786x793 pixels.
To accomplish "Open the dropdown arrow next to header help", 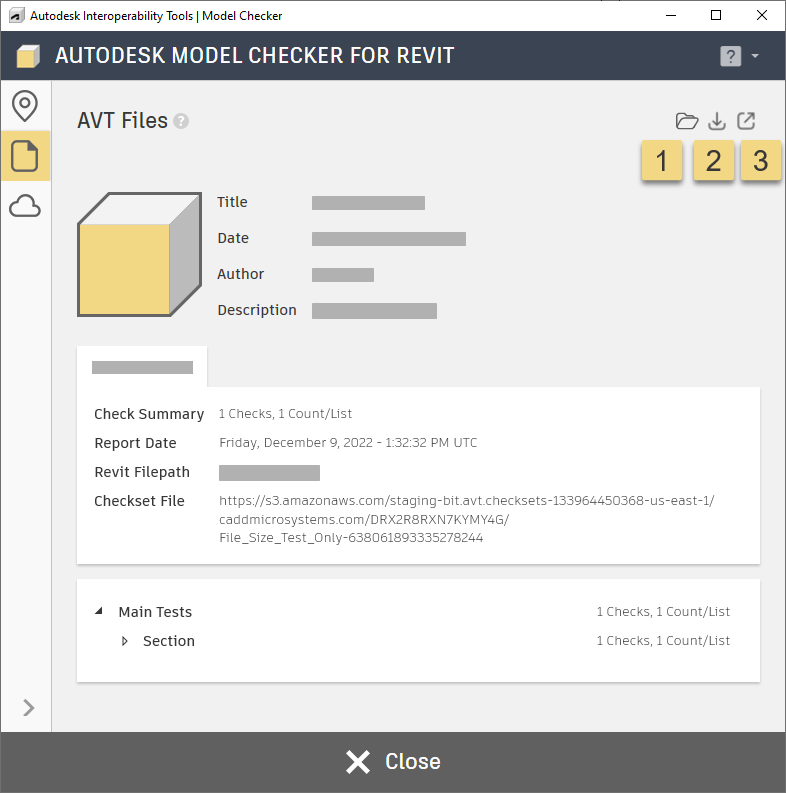I will point(755,56).
